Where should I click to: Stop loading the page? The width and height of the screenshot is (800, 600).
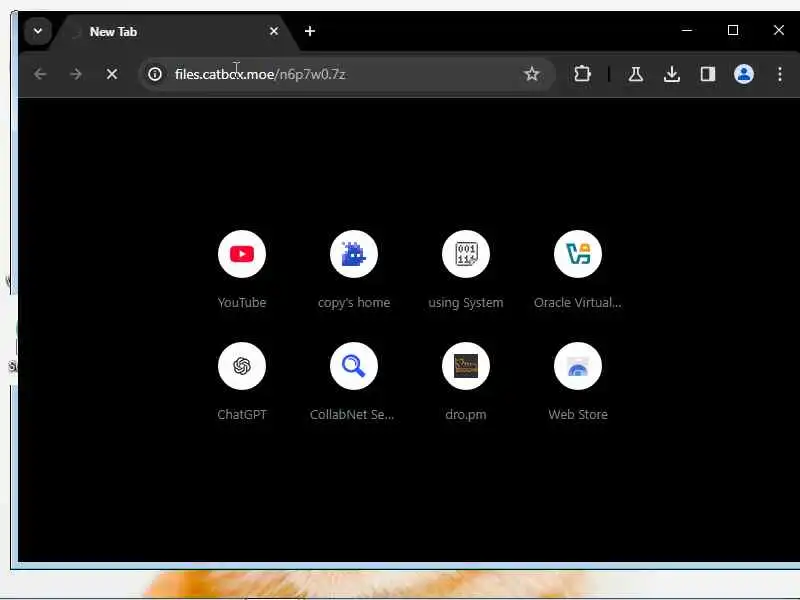[112, 74]
